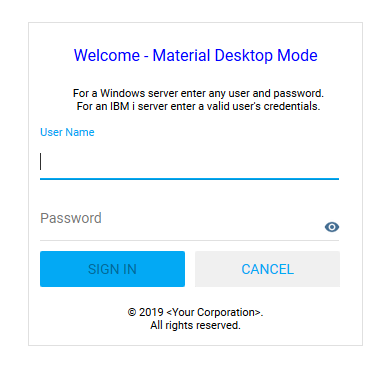The width and height of the screenshot is (391, 370).
Task: Click the Your Corporation placeholder text
Action: click(214, 312)
